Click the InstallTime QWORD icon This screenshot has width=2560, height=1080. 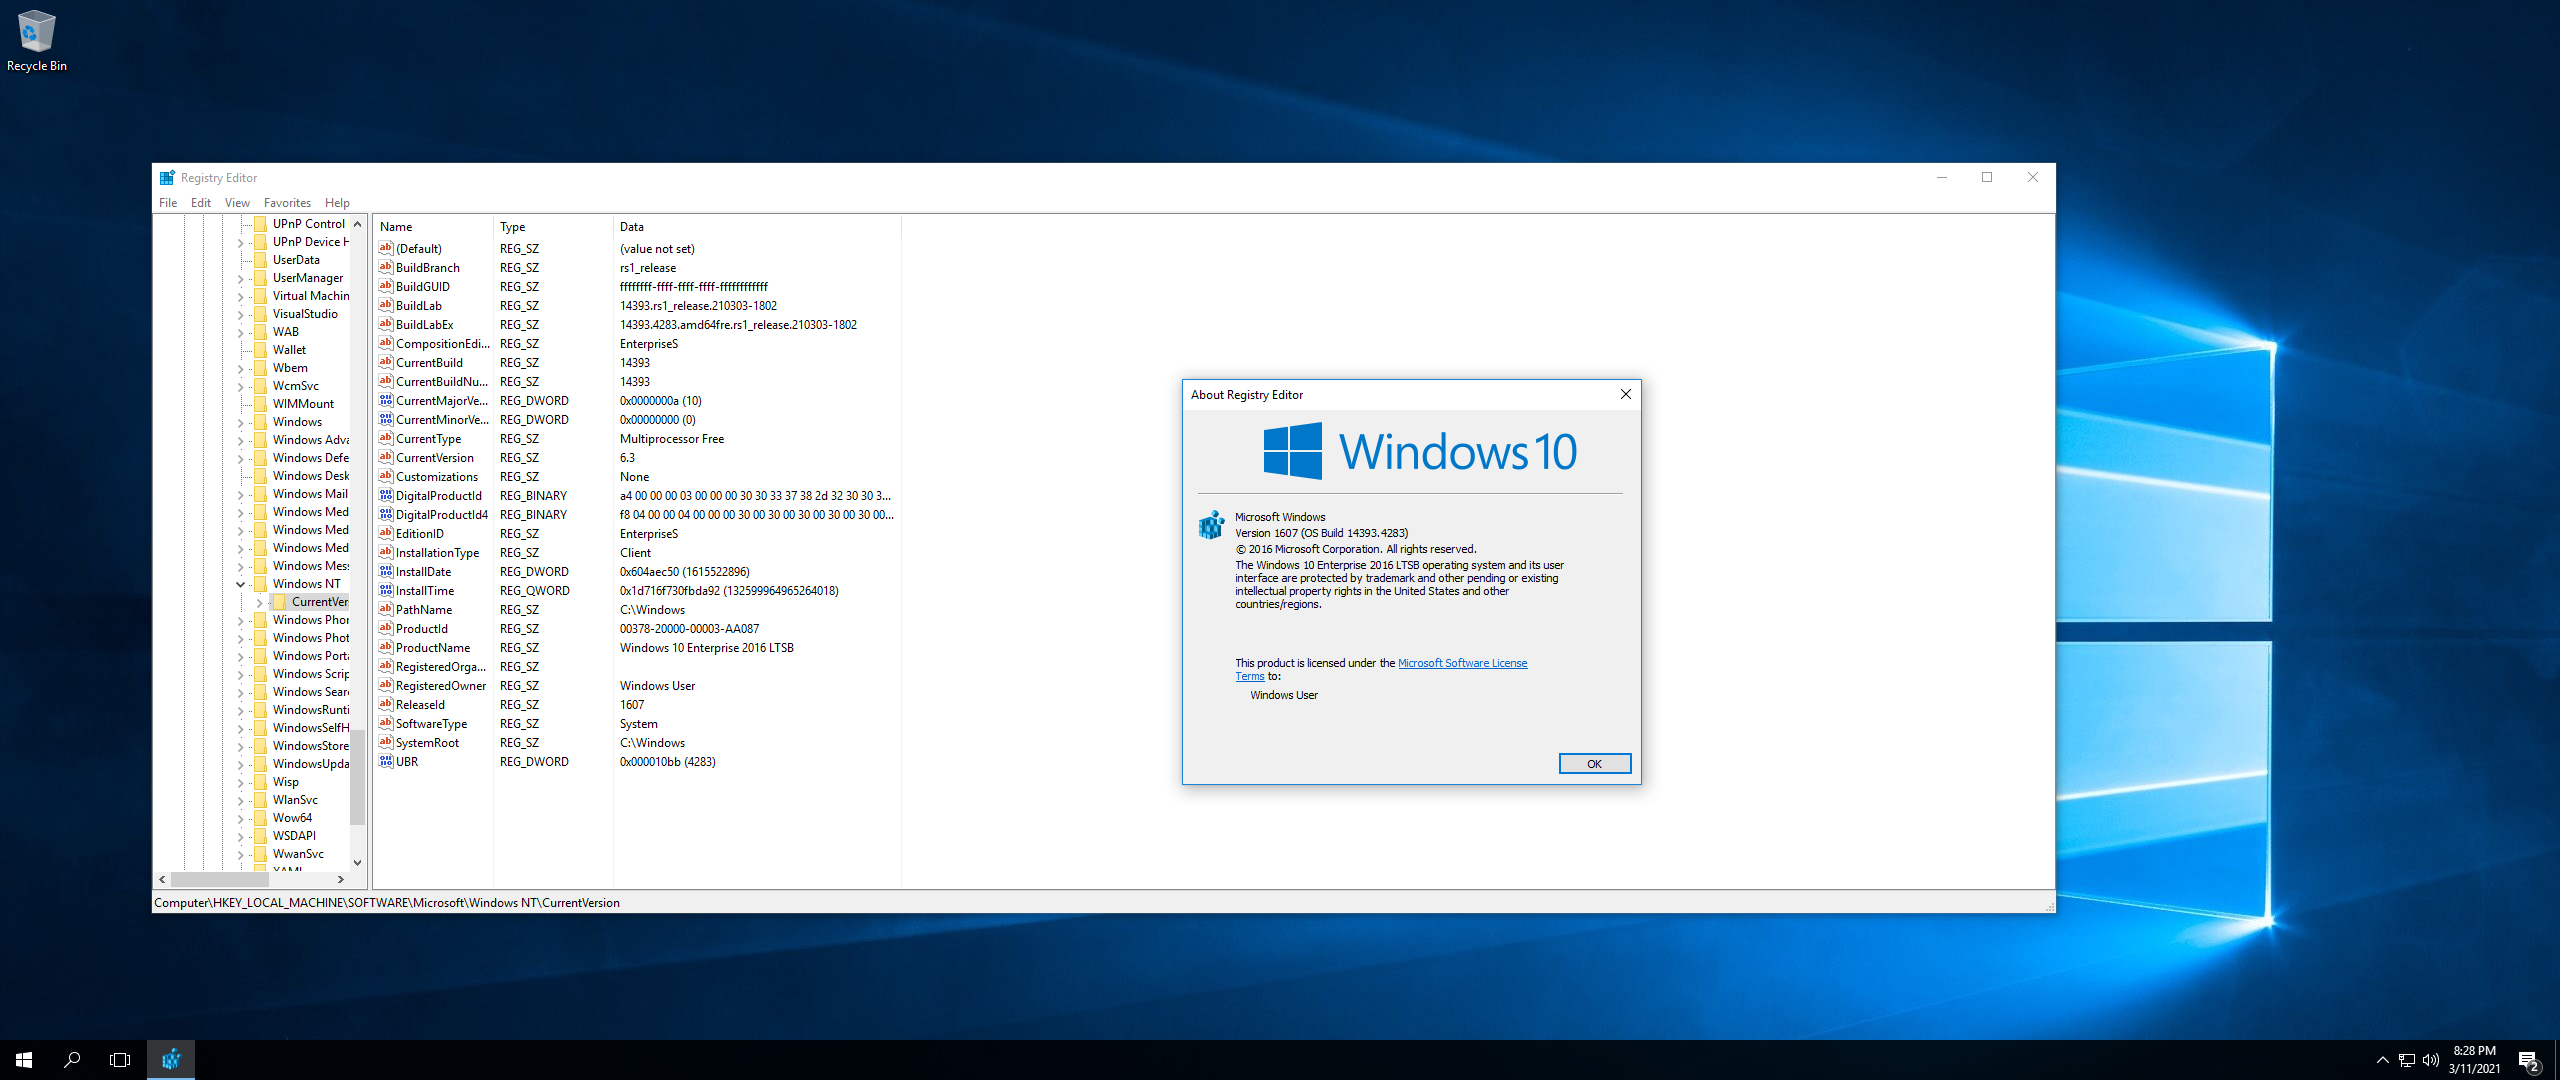click(385, 590)
